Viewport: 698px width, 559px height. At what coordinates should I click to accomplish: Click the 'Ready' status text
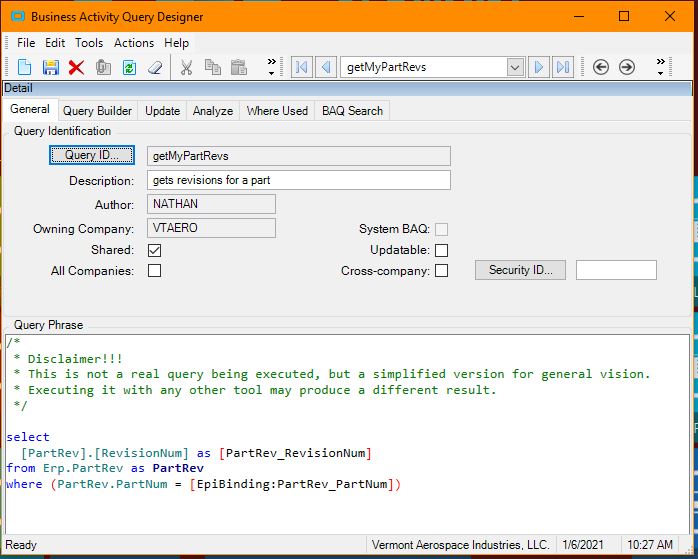point(21,545)
